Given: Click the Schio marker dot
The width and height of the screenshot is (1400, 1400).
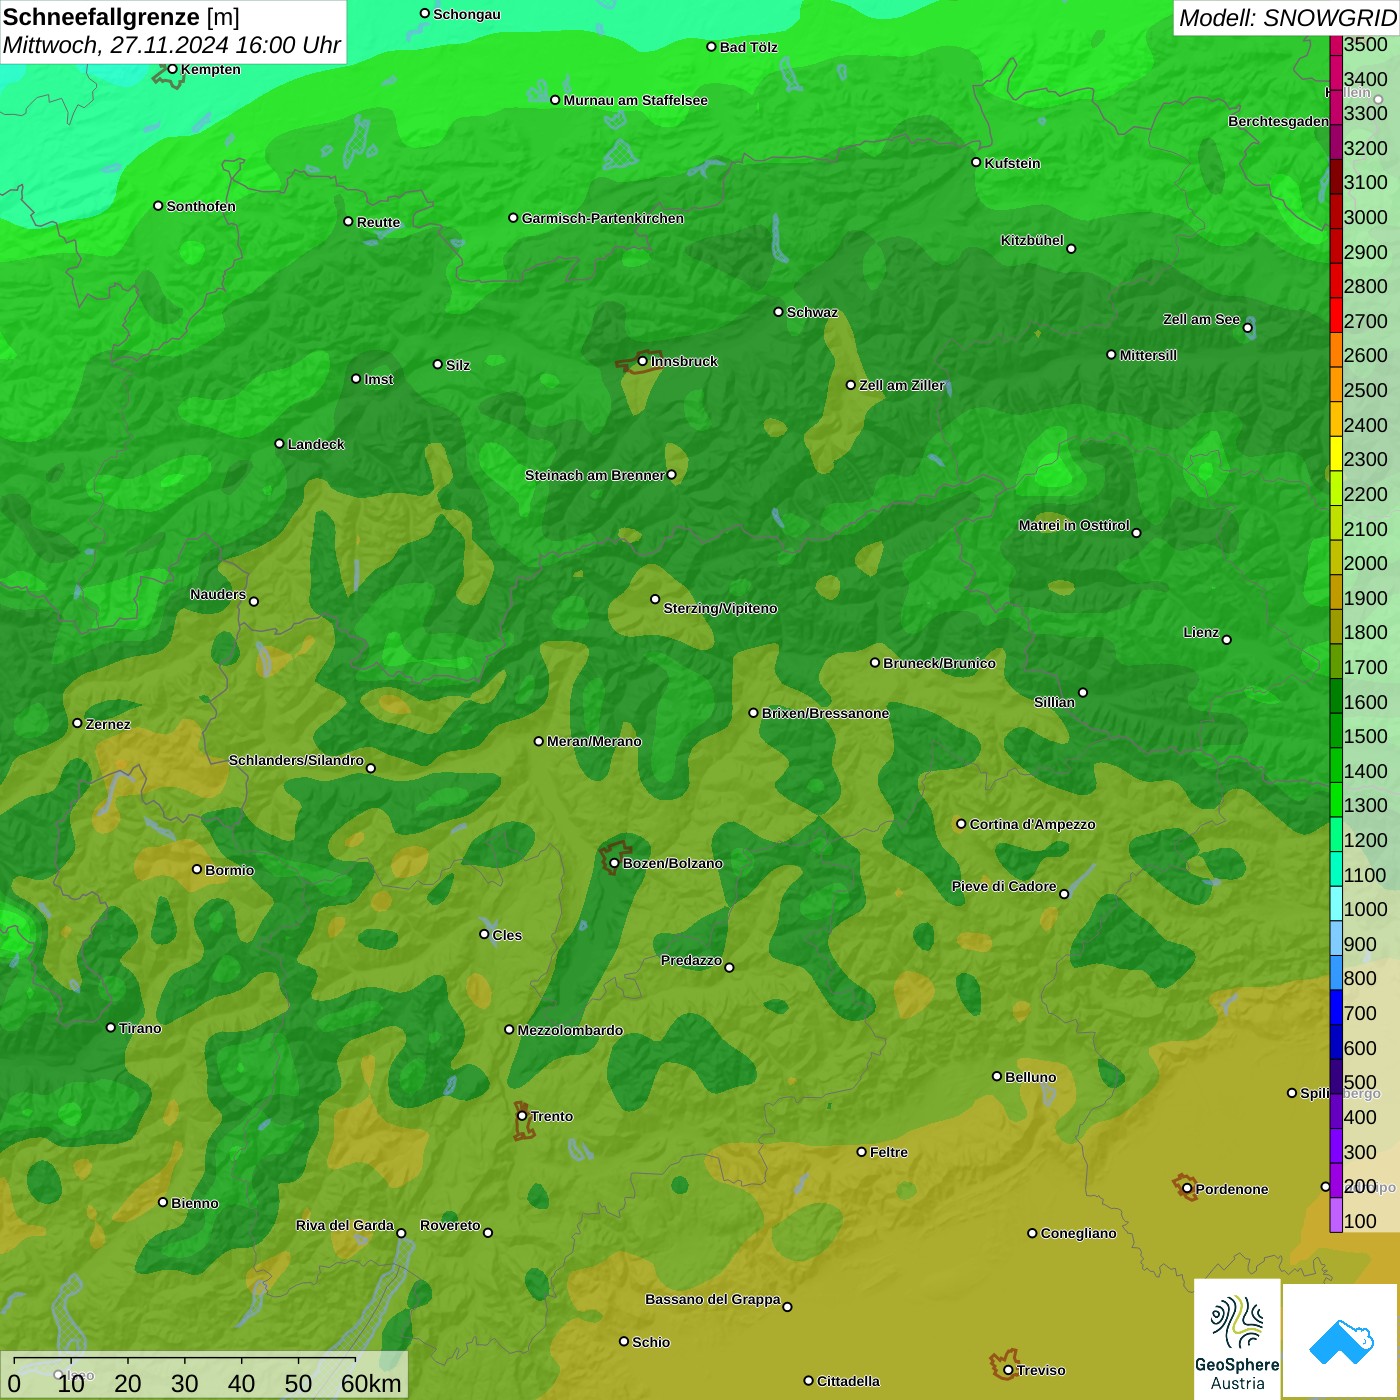Looking at the screenshot, I should point(624,1341).
